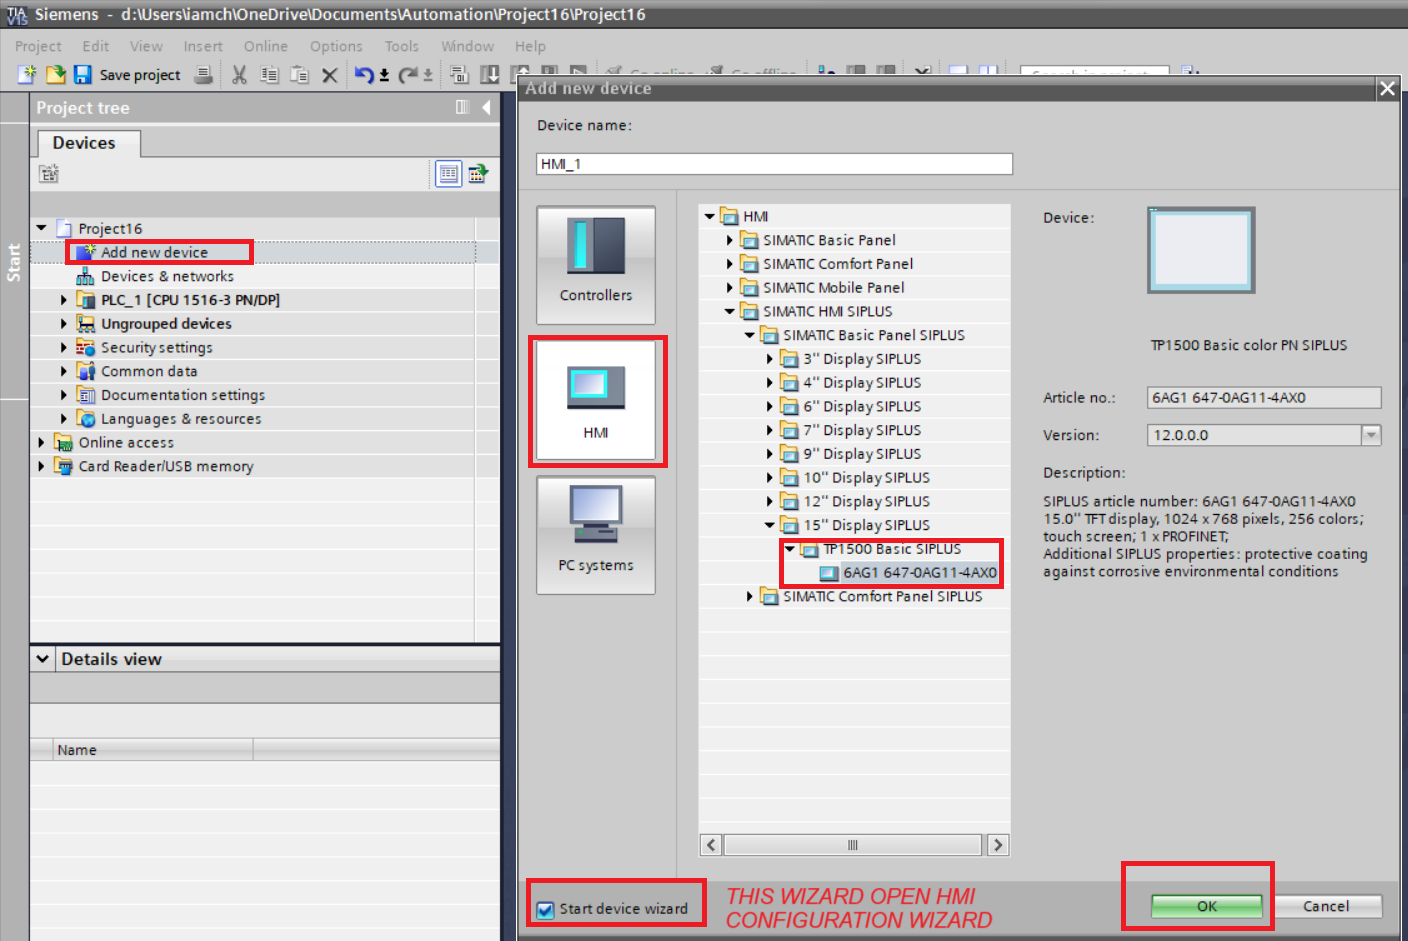Expand the 7" Display SIPLUS folder
Image resolution: width=1408 pixels, height=941 pixels.
pyautogui.click(x=770, y=430)
